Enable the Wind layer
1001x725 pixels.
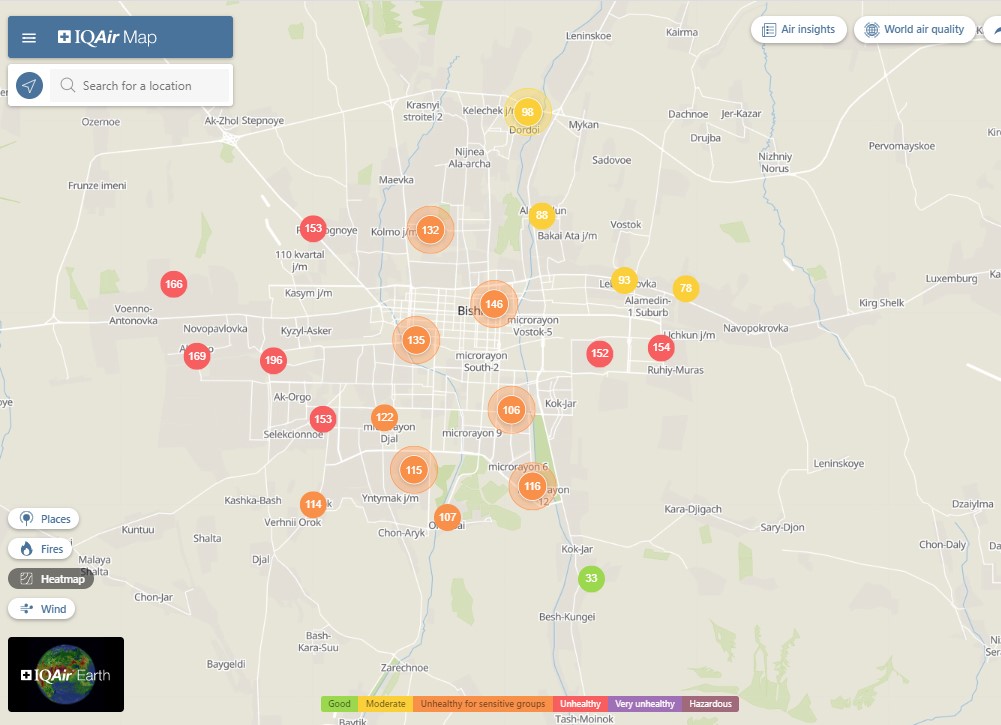43,609
